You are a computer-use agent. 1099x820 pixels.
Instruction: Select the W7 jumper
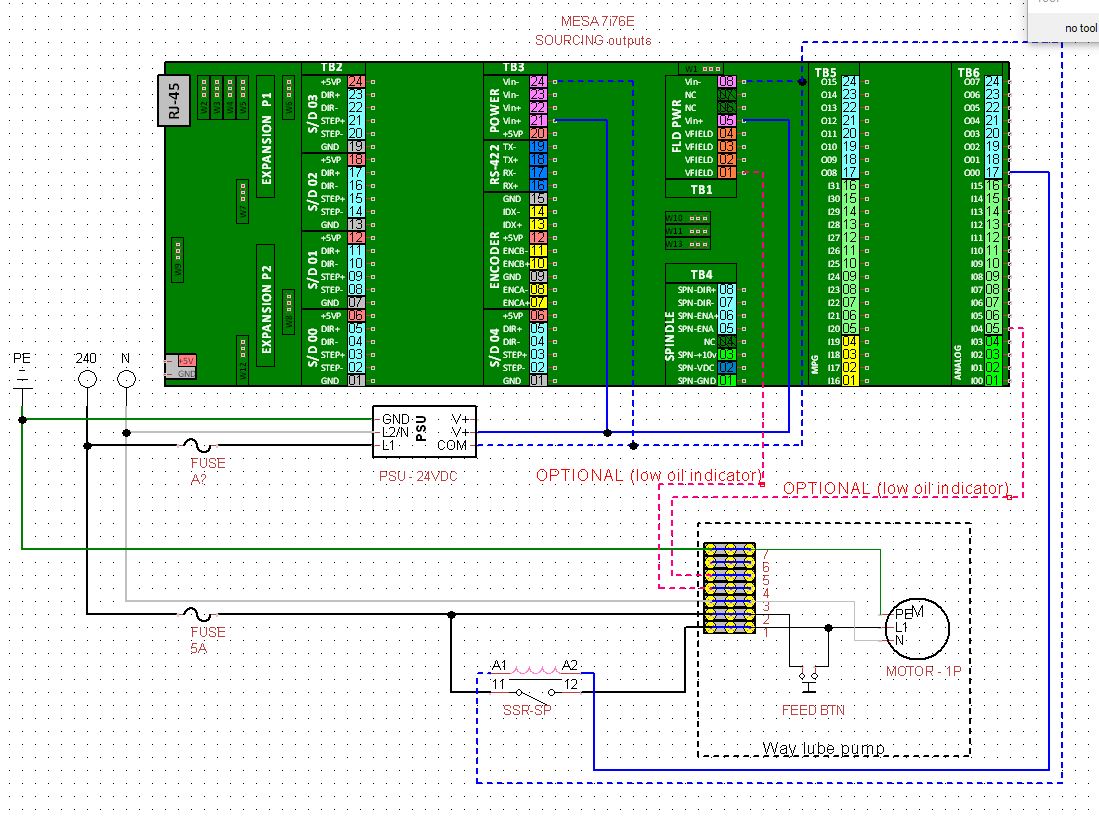coord(243,201)
